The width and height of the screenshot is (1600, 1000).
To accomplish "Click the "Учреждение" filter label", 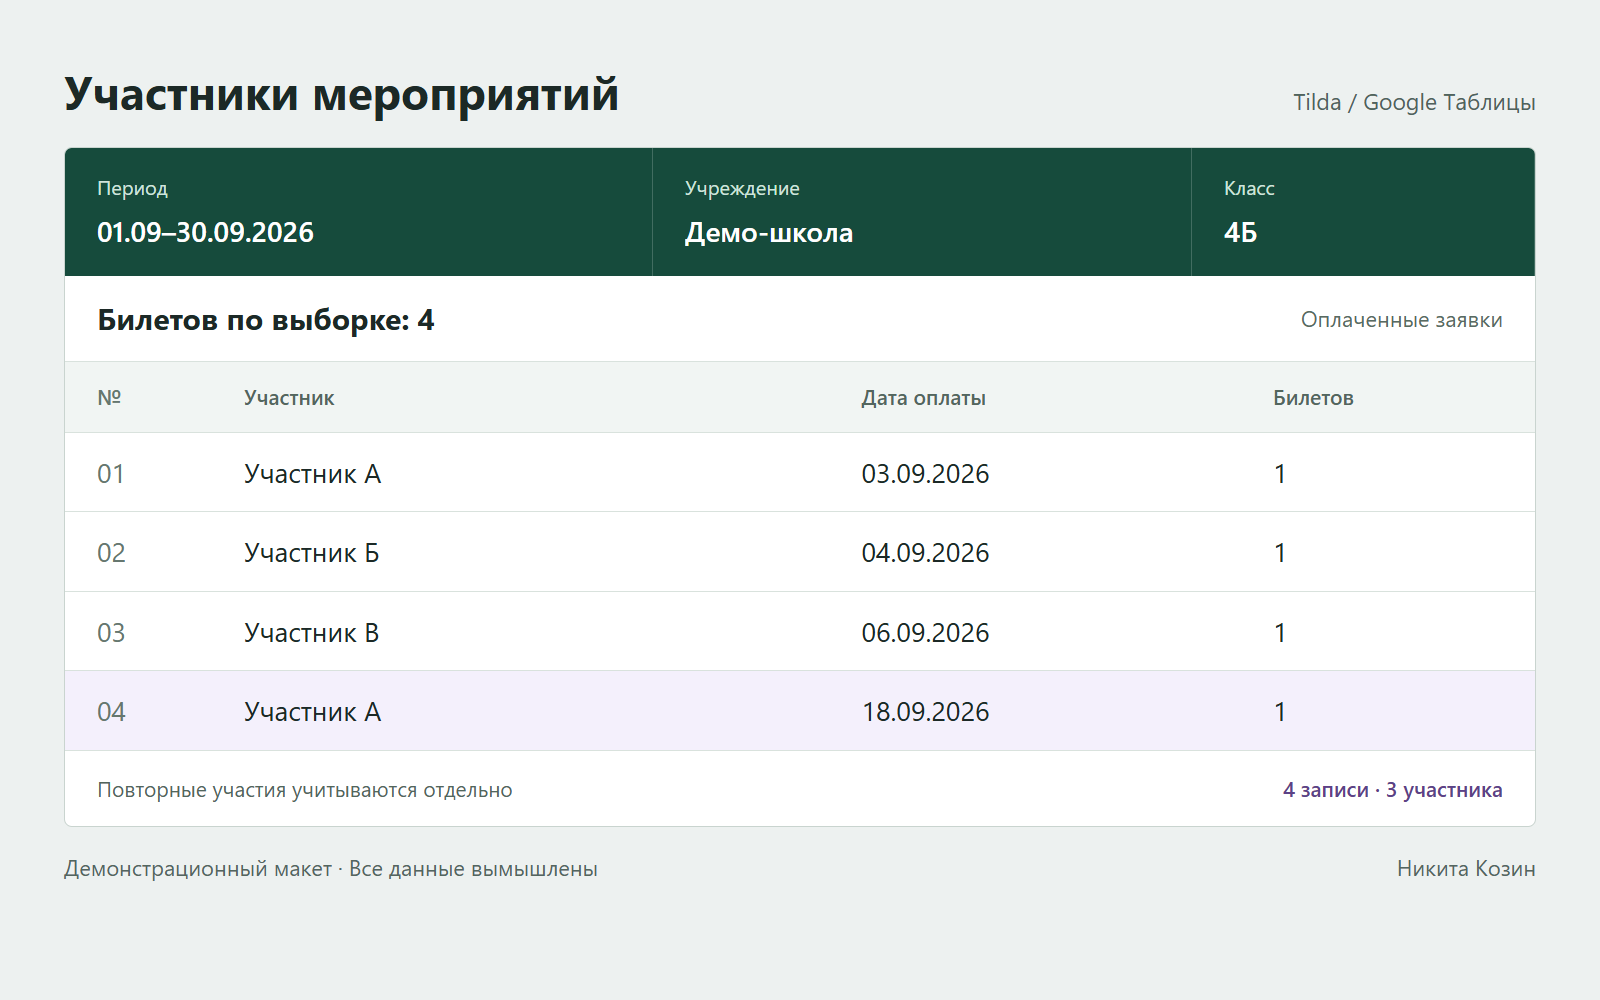I will pos(742,189).
